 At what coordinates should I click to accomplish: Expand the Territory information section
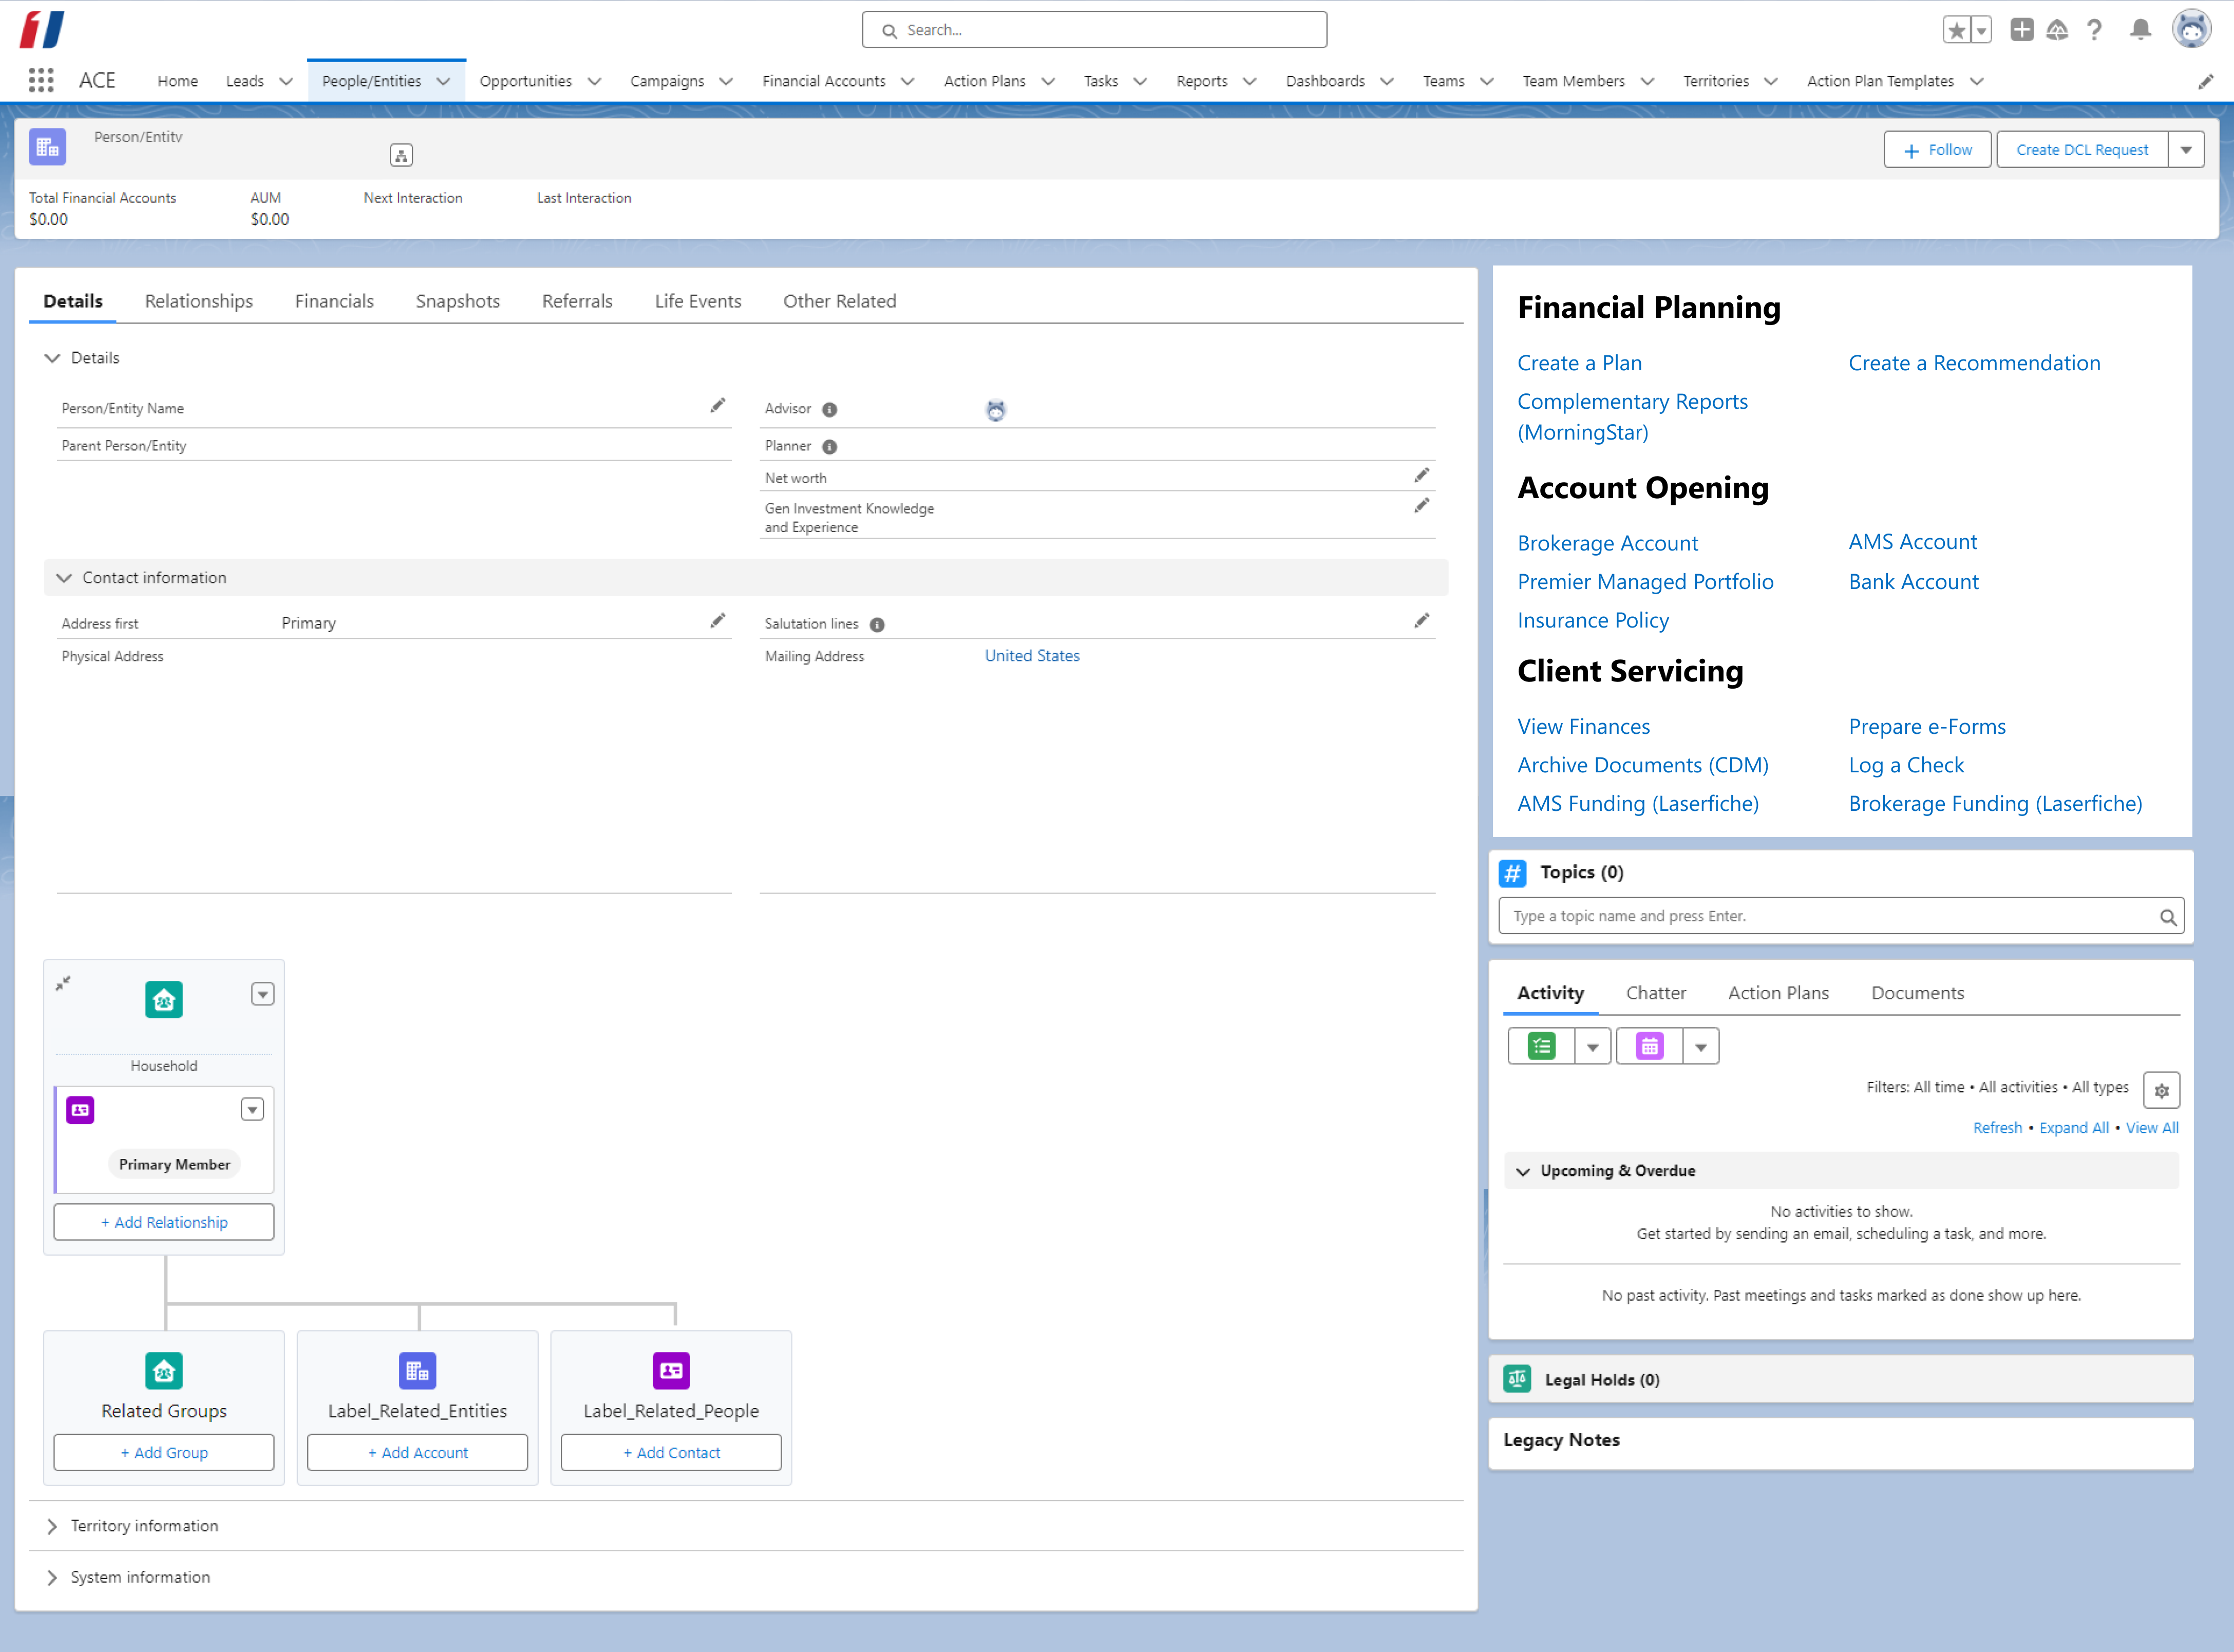click(x=52, y=1526)
